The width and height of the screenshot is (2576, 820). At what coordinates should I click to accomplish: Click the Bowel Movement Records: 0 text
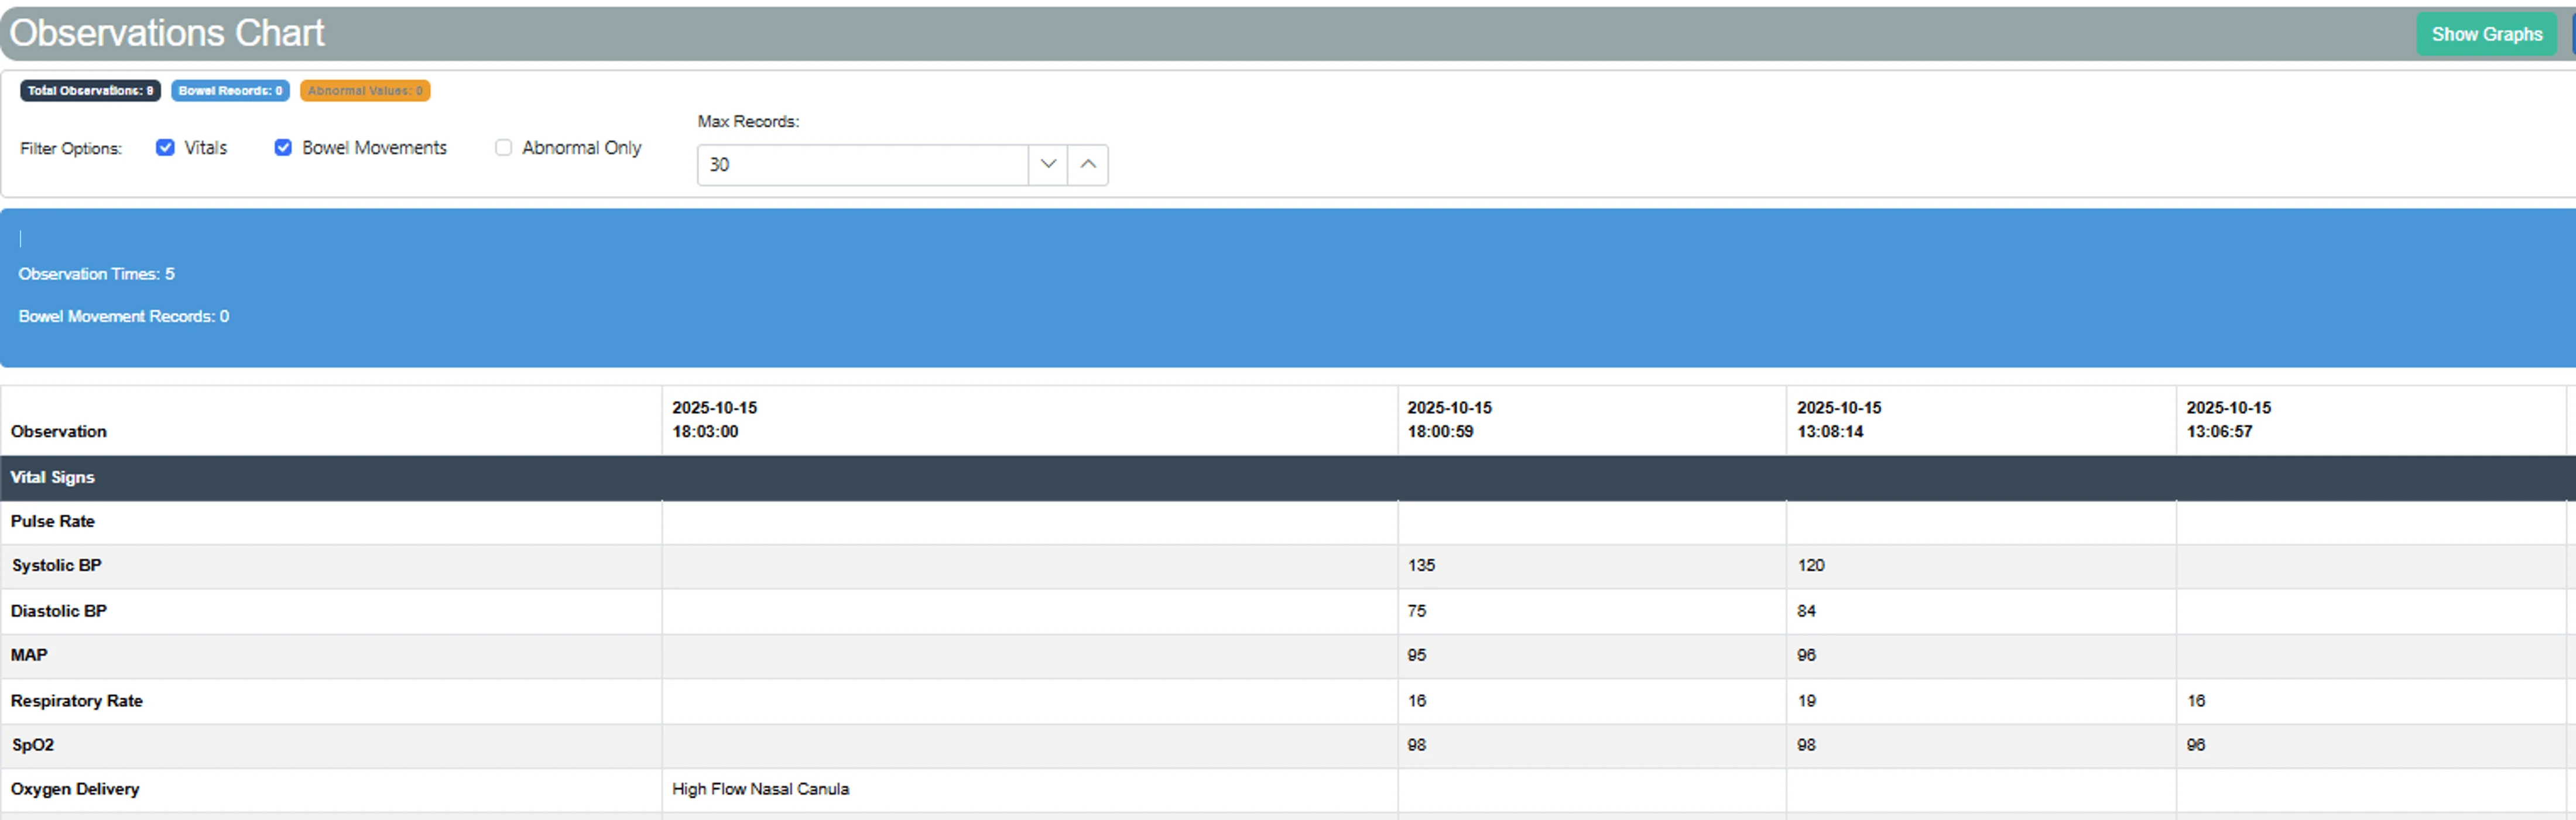tap(124, 316)
